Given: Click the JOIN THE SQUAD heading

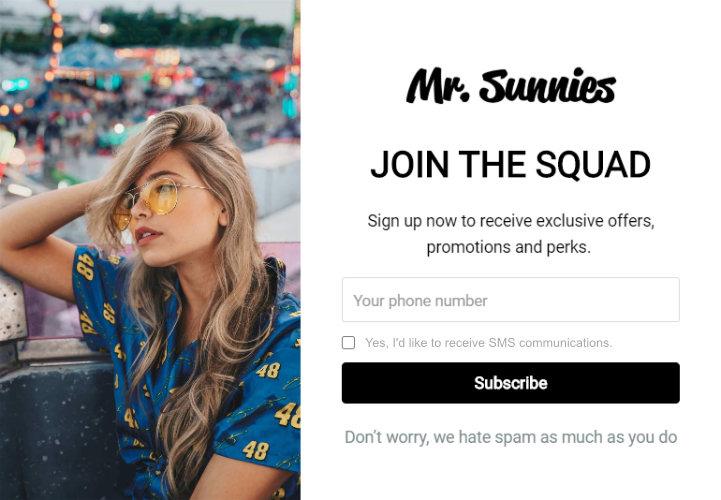Looking at the screenshot, I should 510,165.
